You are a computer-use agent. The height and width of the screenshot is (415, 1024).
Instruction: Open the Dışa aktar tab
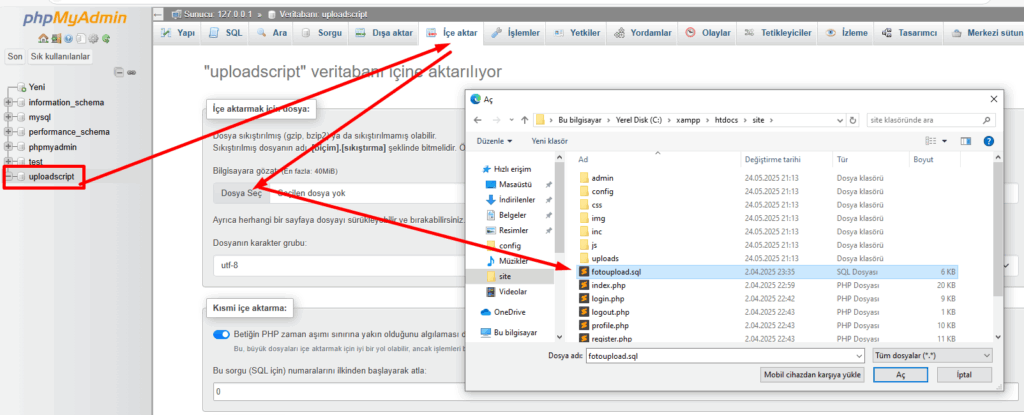384,33
